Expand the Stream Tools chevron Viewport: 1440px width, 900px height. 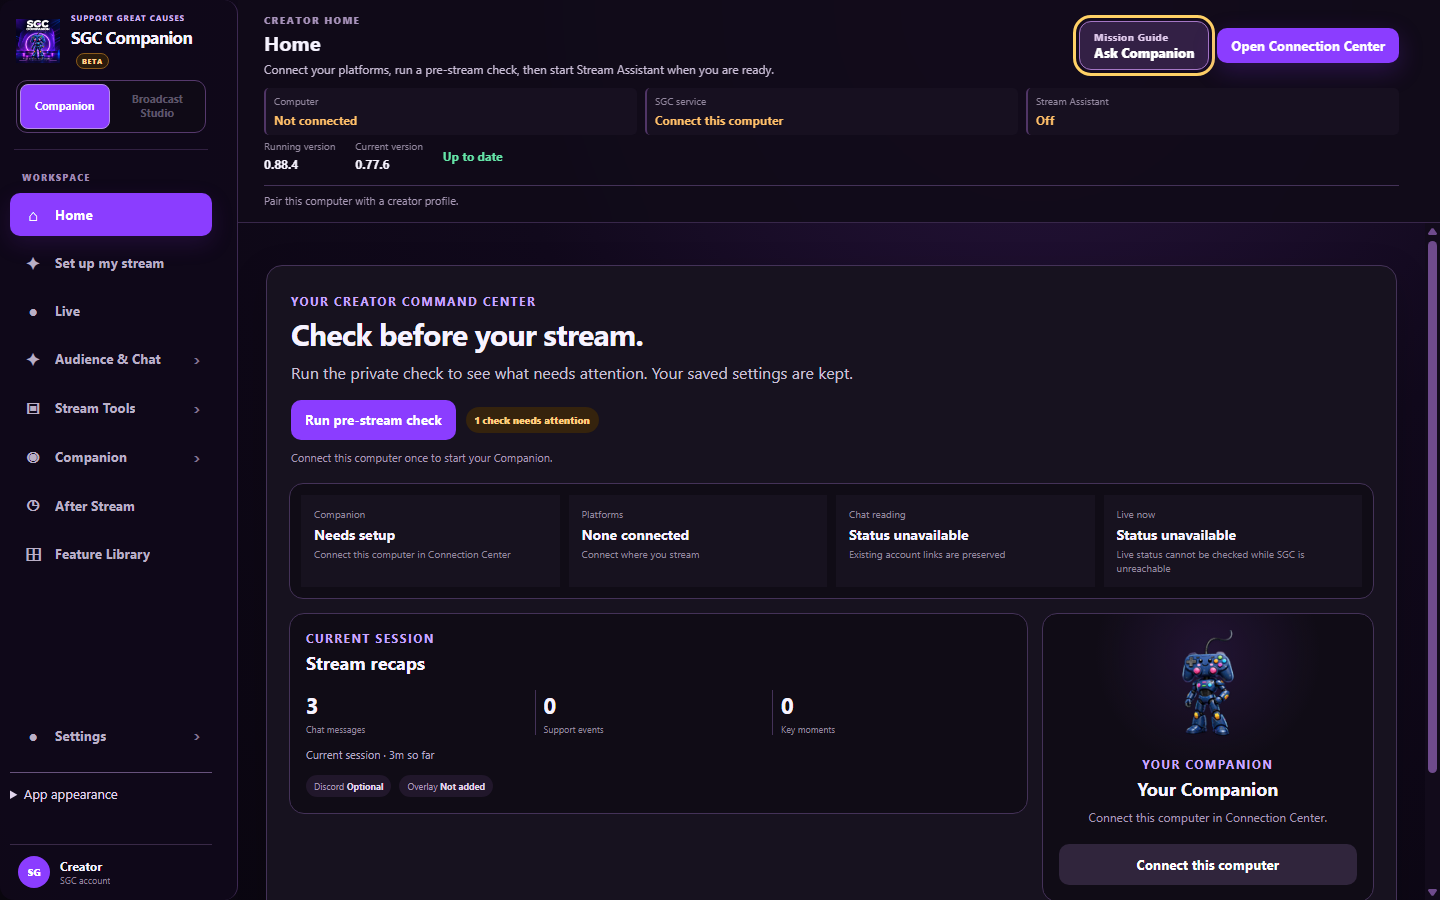pyautogui.click(x=197, y=410)
